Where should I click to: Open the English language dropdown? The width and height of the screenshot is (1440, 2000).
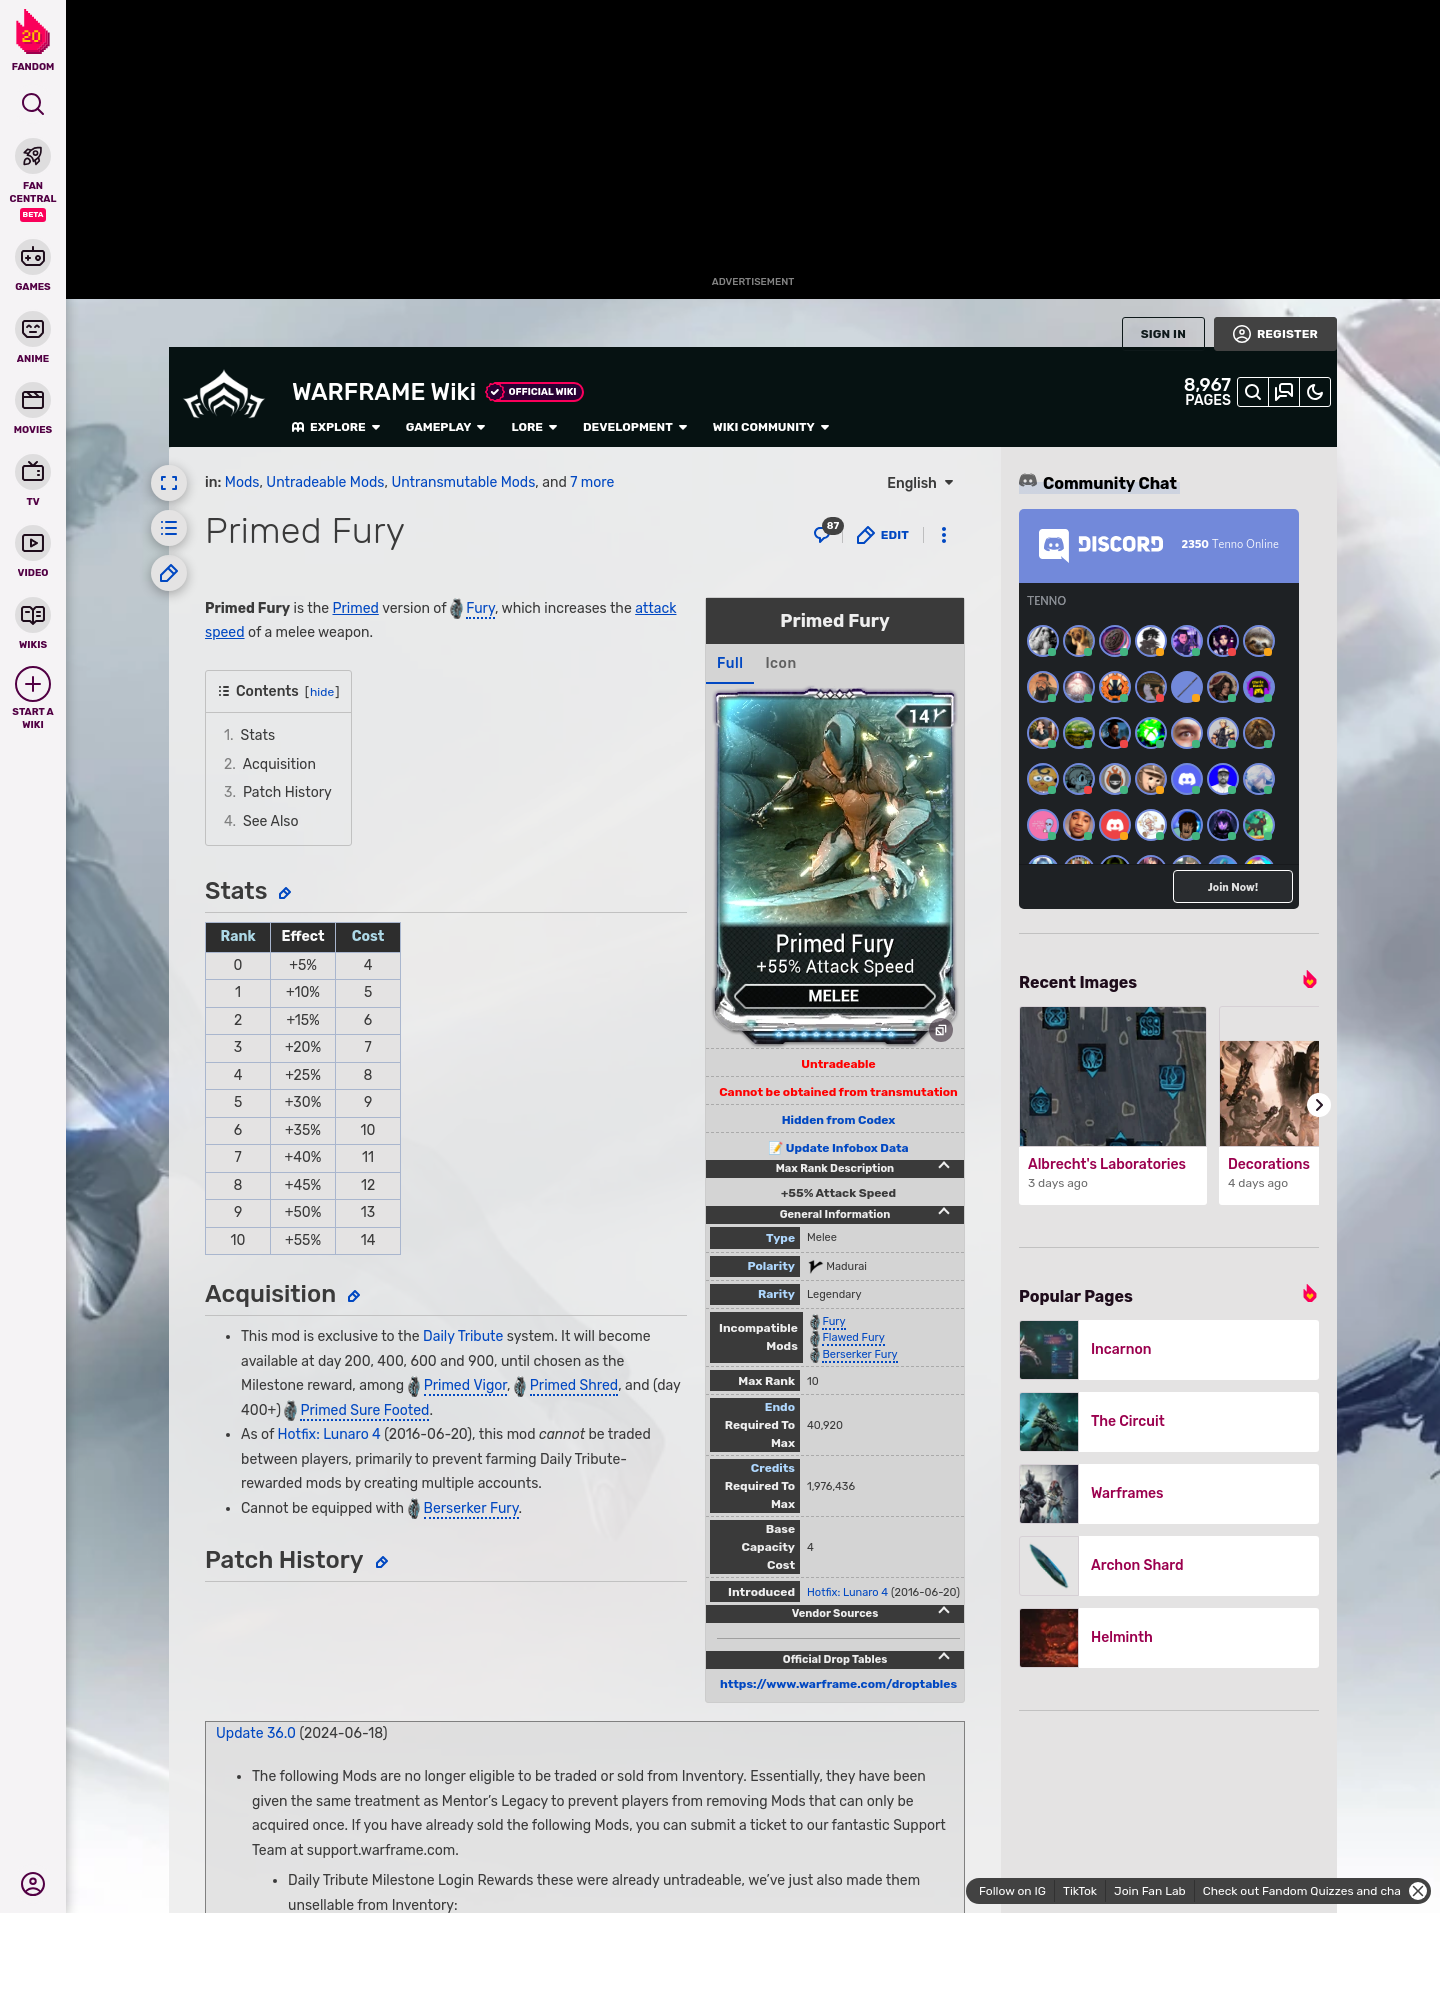click(920, 483)
